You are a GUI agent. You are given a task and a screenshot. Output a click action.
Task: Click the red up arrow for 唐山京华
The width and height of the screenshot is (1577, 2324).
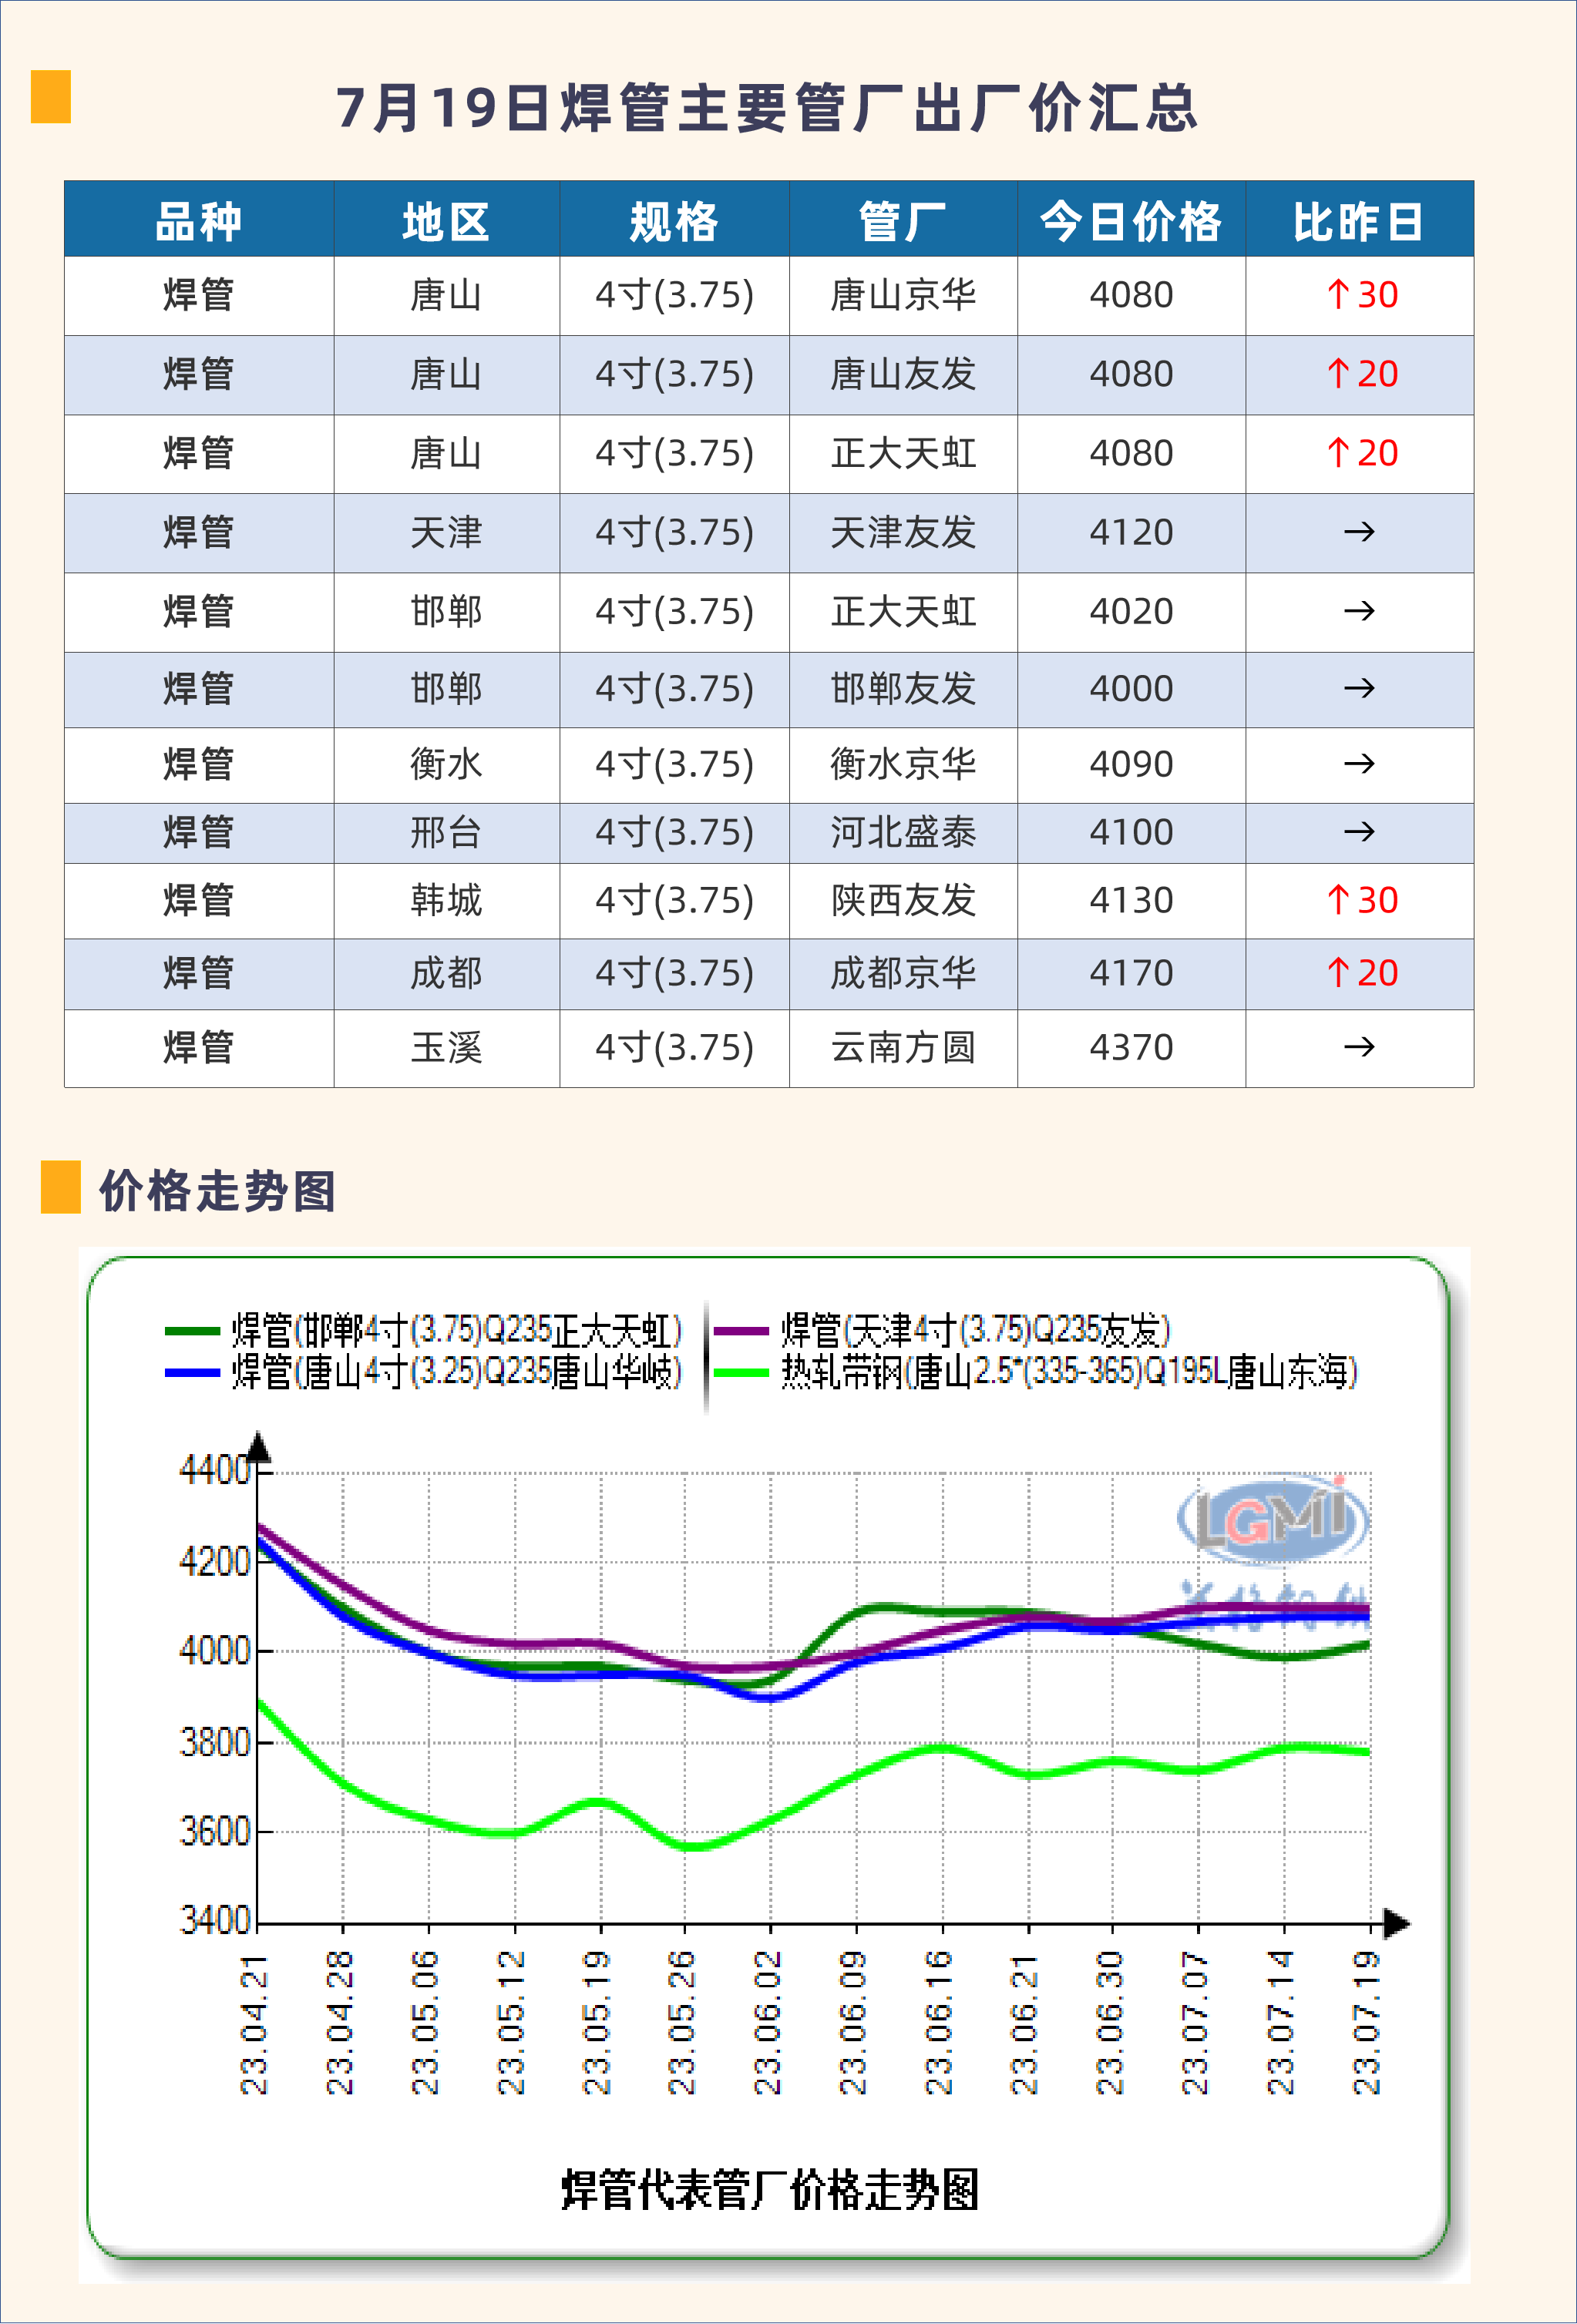[x=1337, y=295]
